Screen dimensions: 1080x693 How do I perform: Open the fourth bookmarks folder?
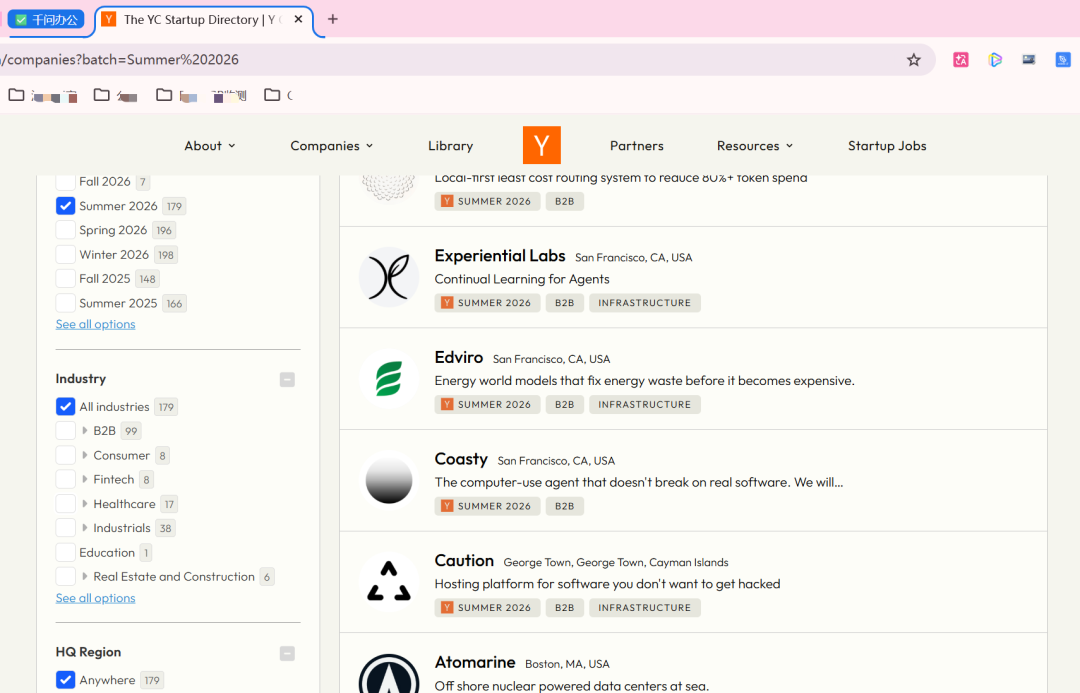click(279, 95)
